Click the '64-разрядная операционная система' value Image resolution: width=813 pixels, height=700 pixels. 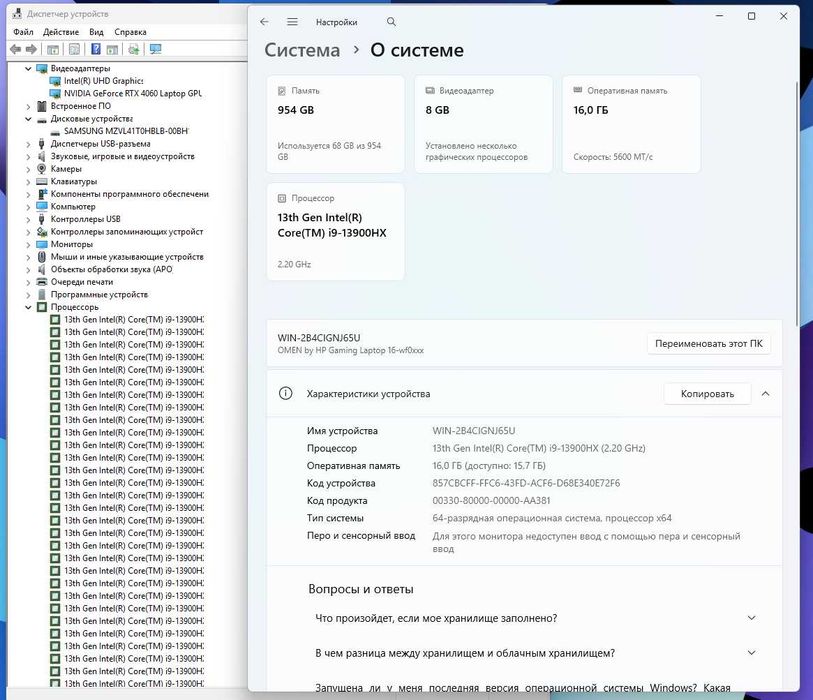pos(552,518)
